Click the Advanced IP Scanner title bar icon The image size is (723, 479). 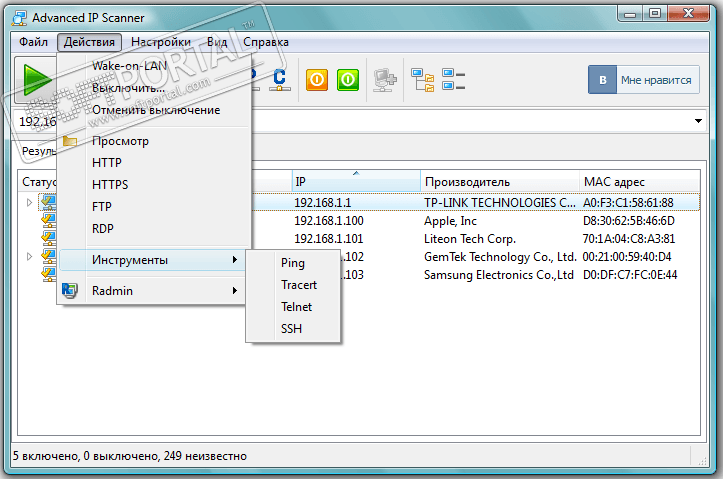[20, 18]
